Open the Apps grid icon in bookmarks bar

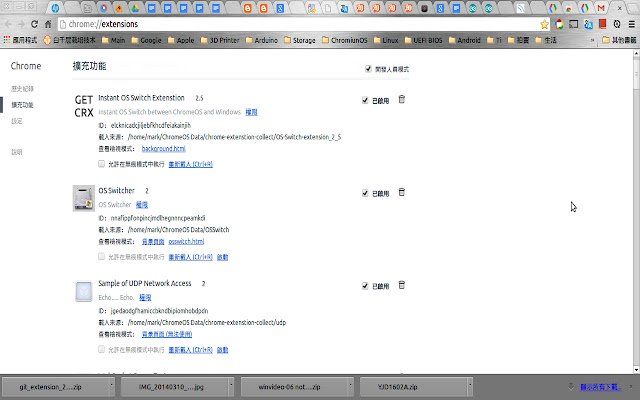tap(7, 40)
